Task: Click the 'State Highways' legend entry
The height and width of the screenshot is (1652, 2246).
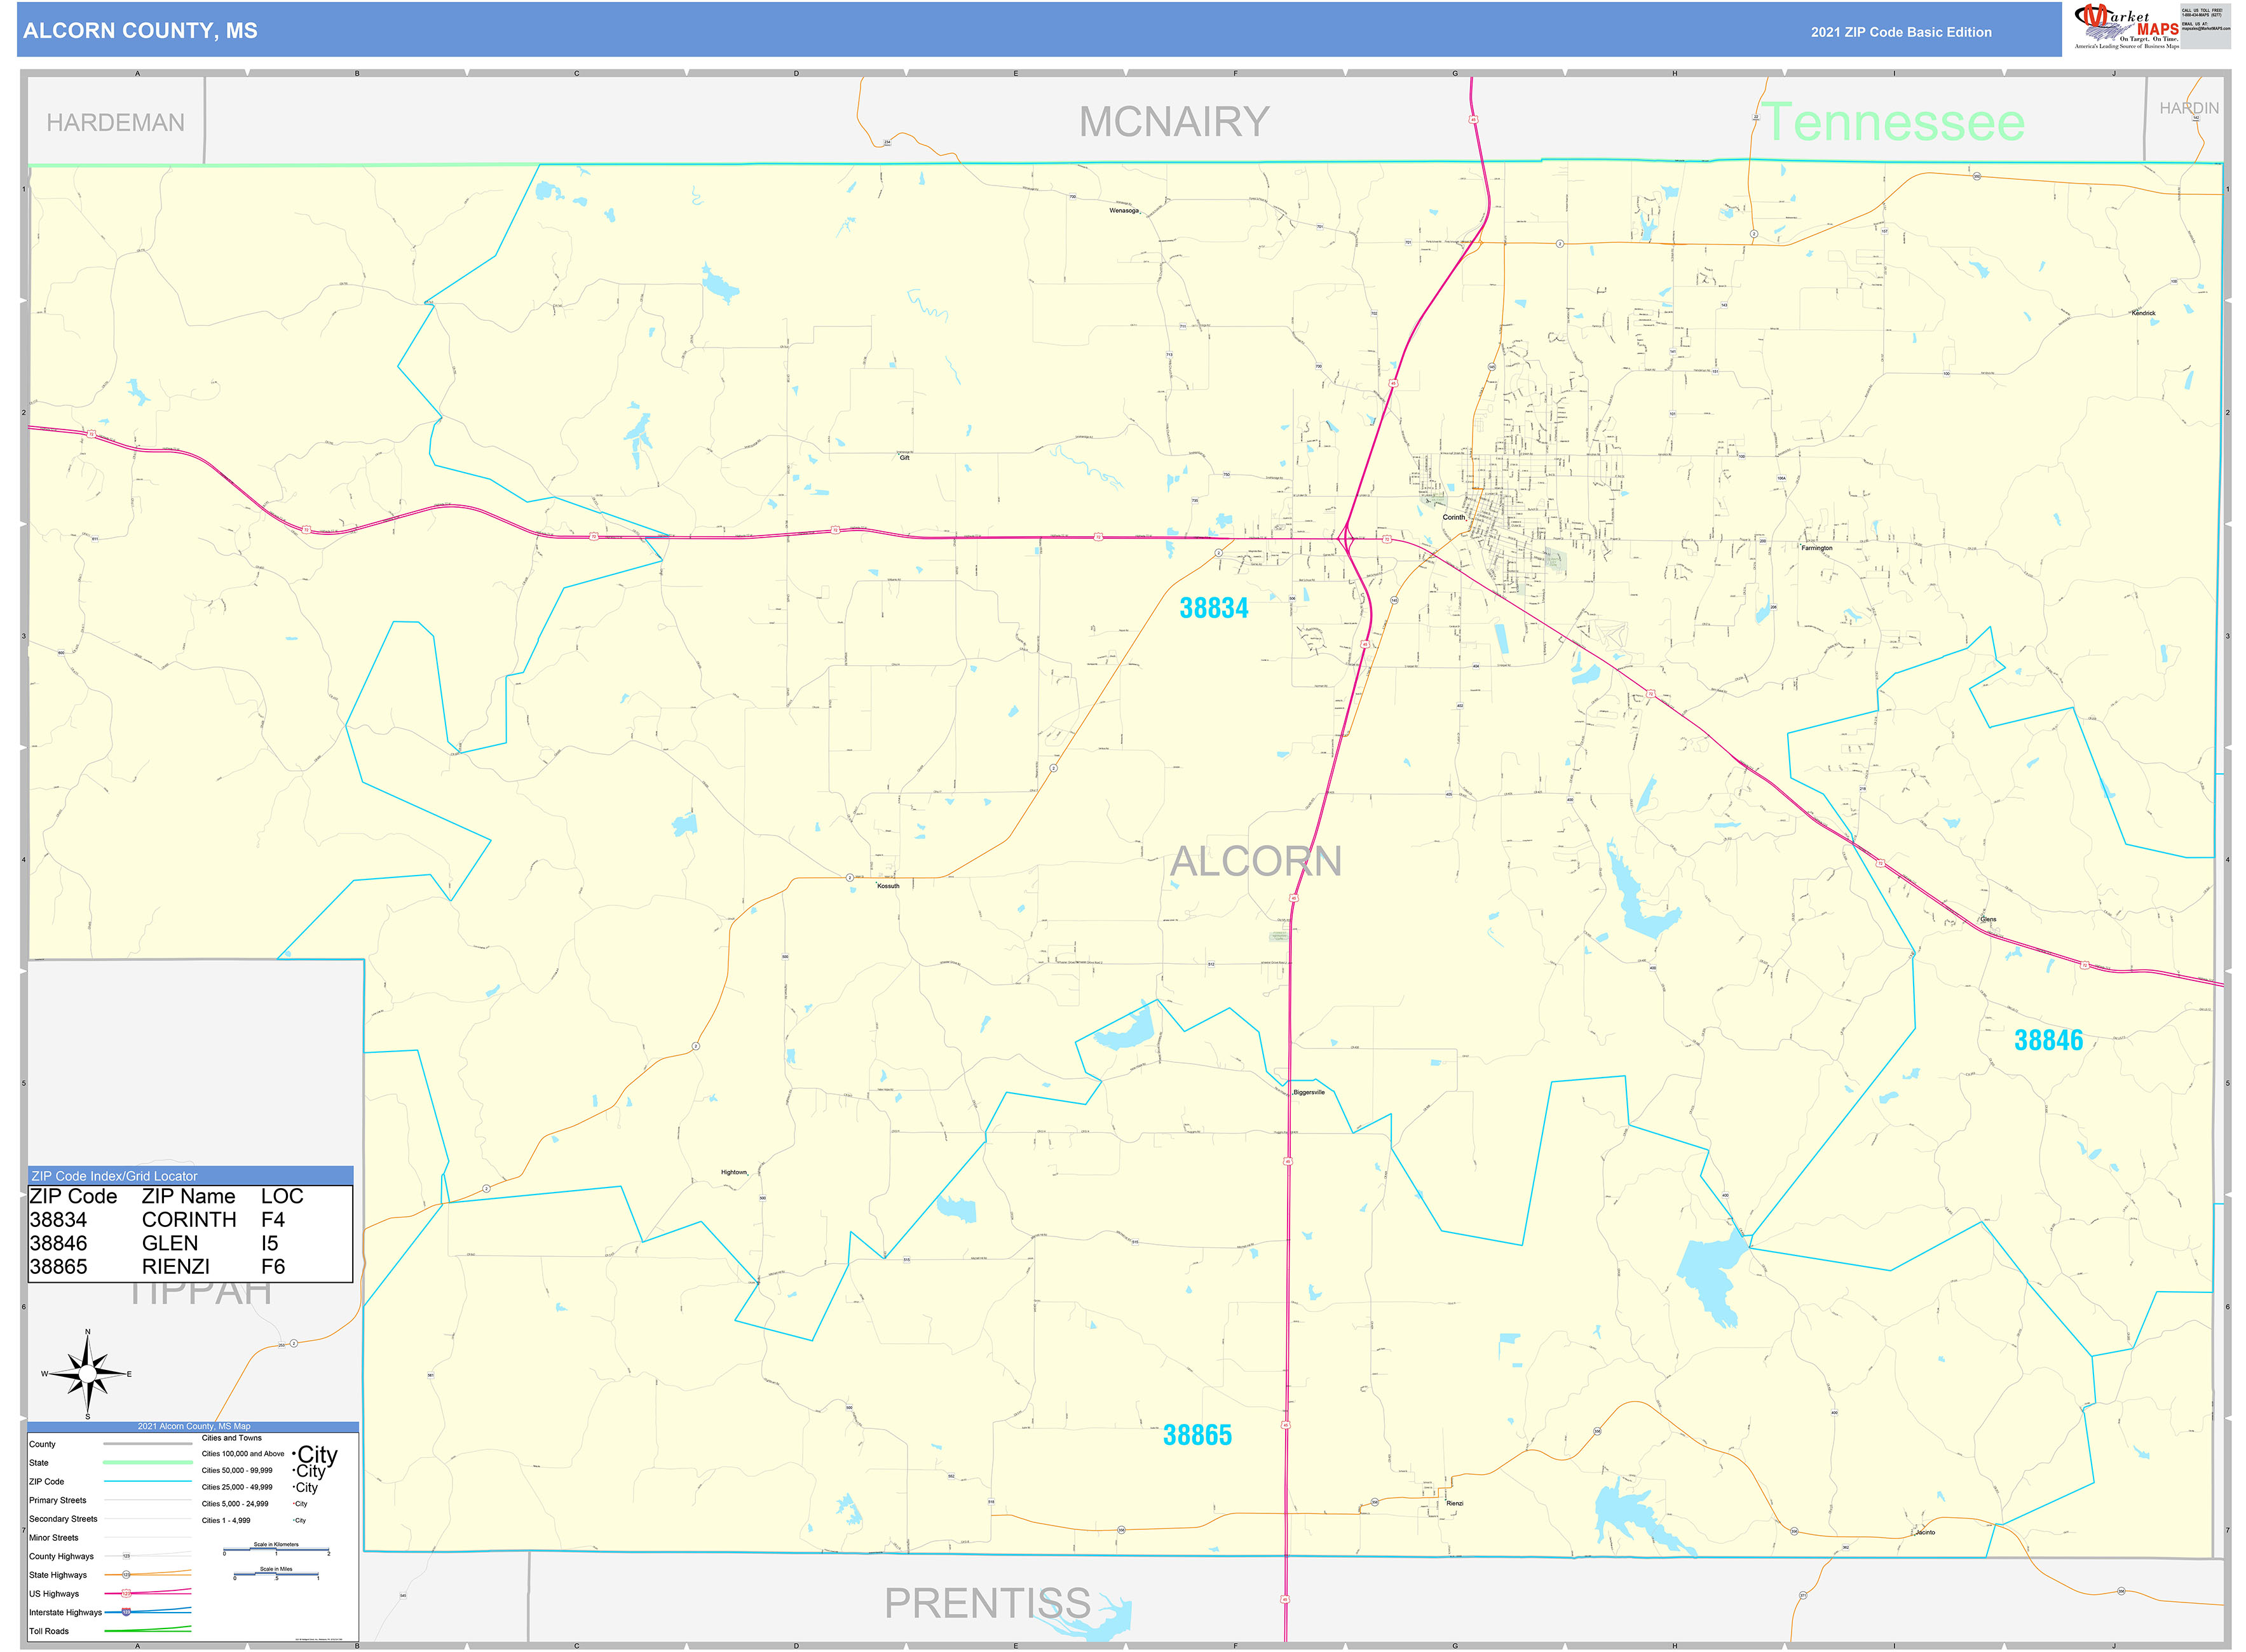Action: pyautogui.click(x=58, y=1575)
